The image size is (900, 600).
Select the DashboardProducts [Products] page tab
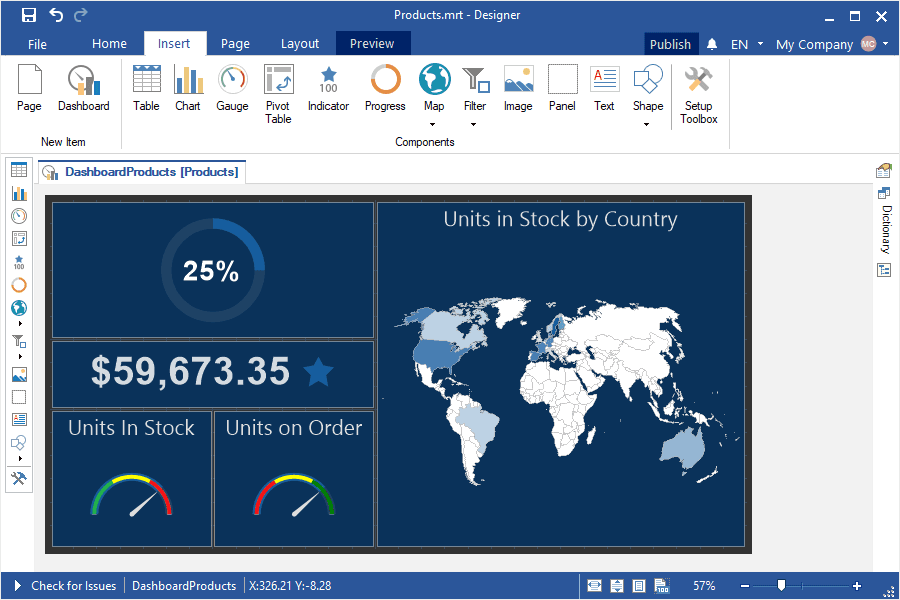142,172
